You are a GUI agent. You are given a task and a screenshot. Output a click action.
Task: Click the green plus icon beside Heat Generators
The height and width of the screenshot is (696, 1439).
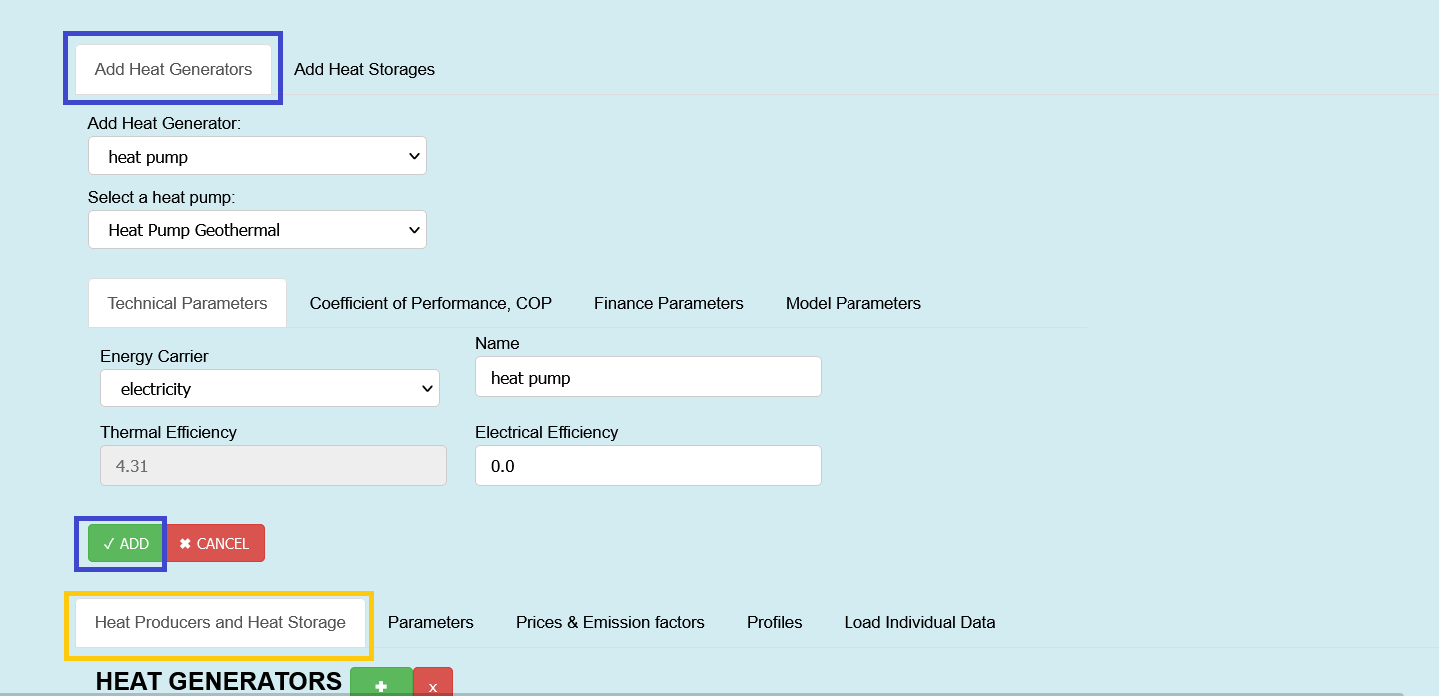(381, 682)
